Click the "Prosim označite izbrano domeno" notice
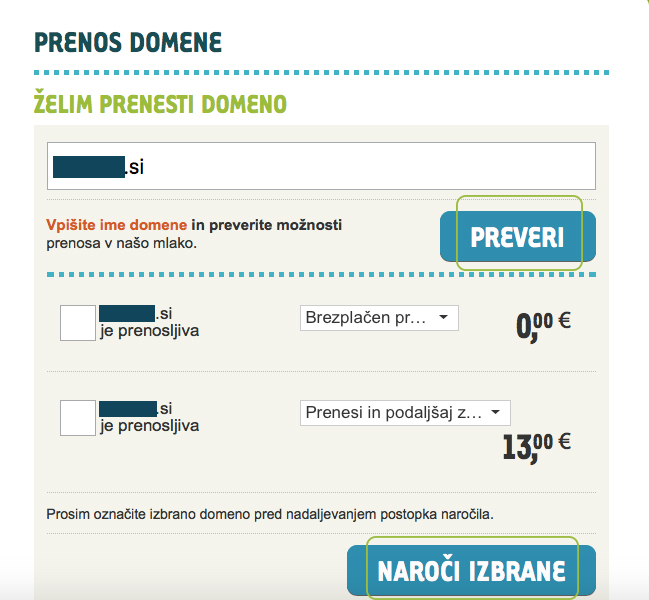The width and height of the screenshot is (649, 600). coord(270,514)
